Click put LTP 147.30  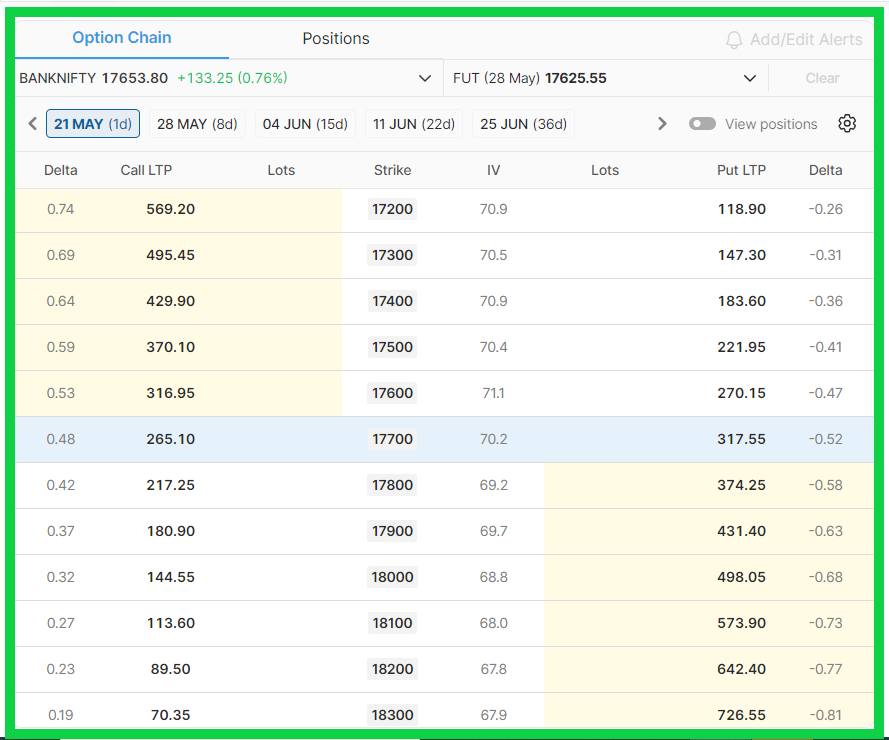coord(742,255)
